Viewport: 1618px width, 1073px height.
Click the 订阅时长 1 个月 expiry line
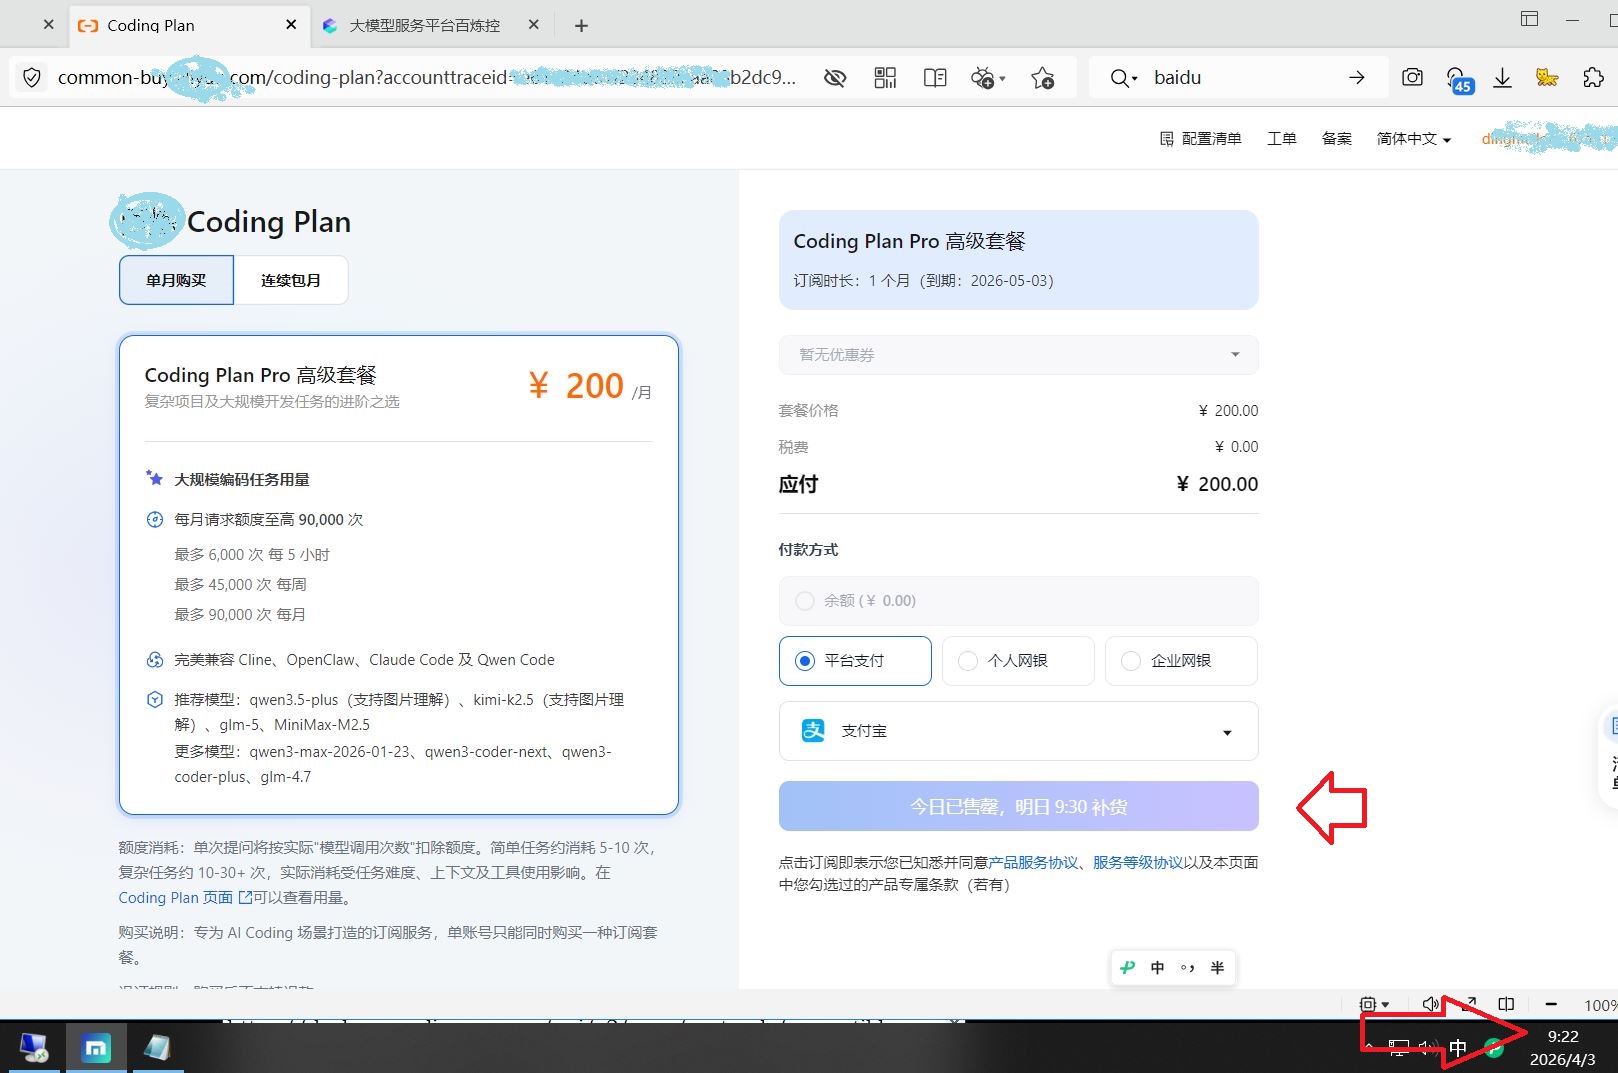coord(923,281)
